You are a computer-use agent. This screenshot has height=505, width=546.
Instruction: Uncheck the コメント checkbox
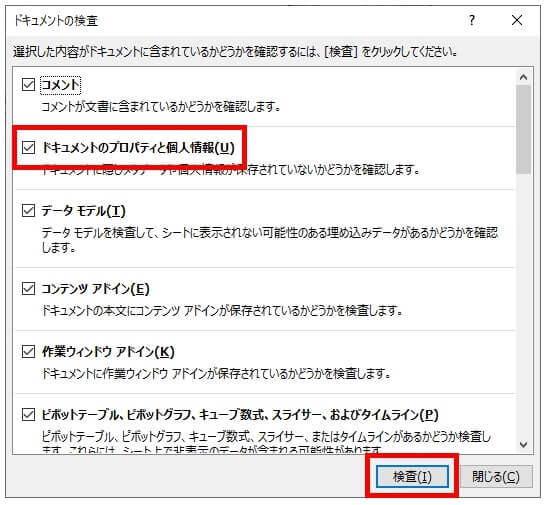pyautogui.click(x=28, y=85)
